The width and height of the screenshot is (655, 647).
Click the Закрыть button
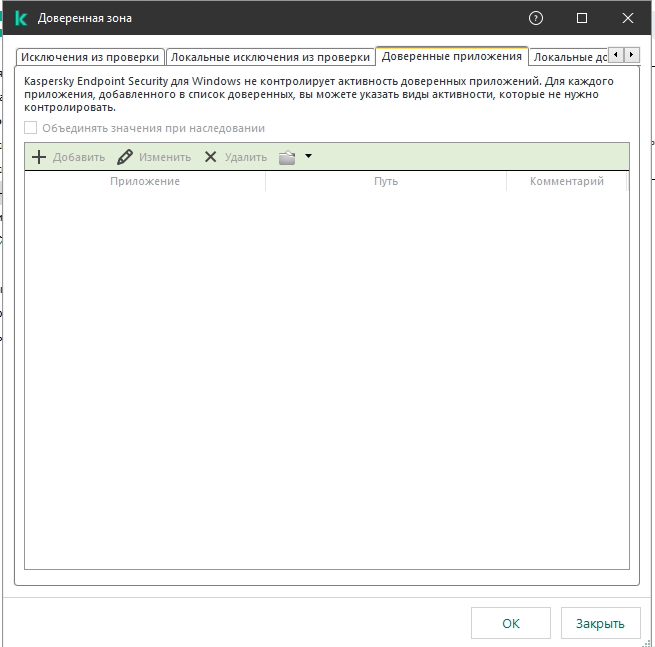coord(600,623)
